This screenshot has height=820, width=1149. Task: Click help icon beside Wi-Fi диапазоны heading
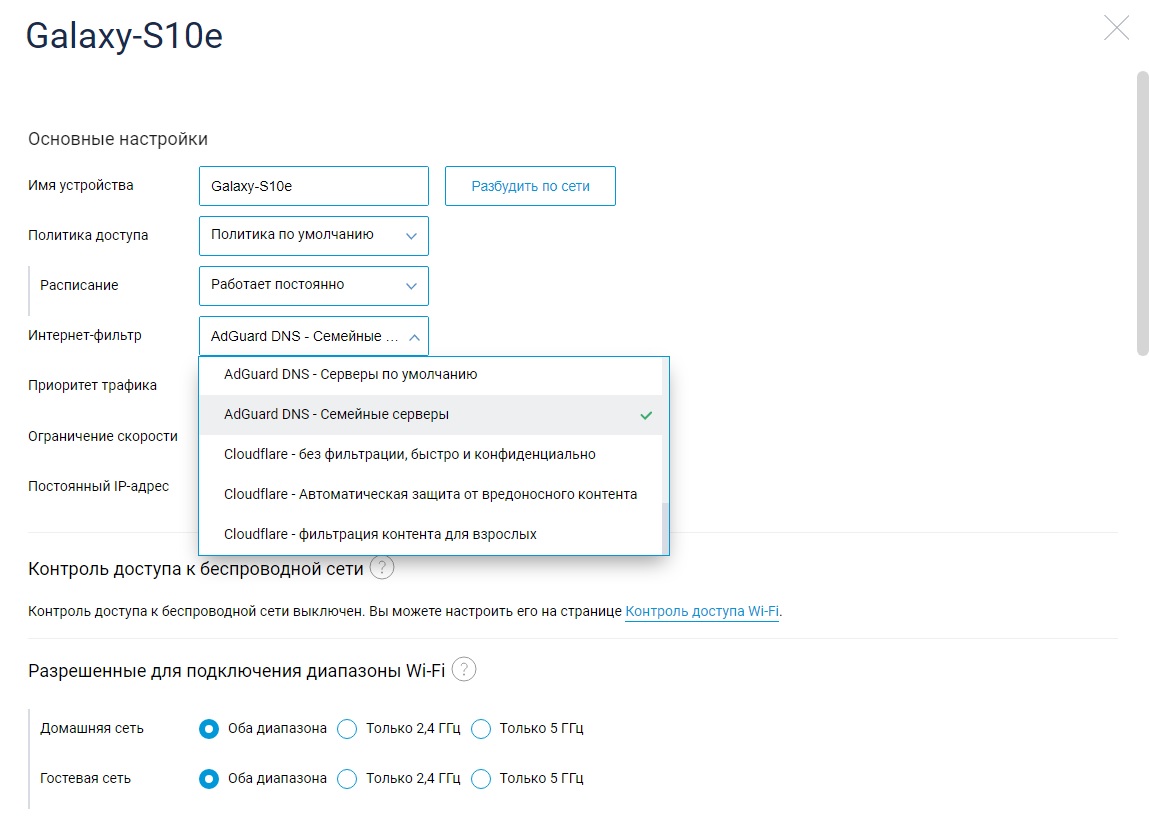point(463,670)
